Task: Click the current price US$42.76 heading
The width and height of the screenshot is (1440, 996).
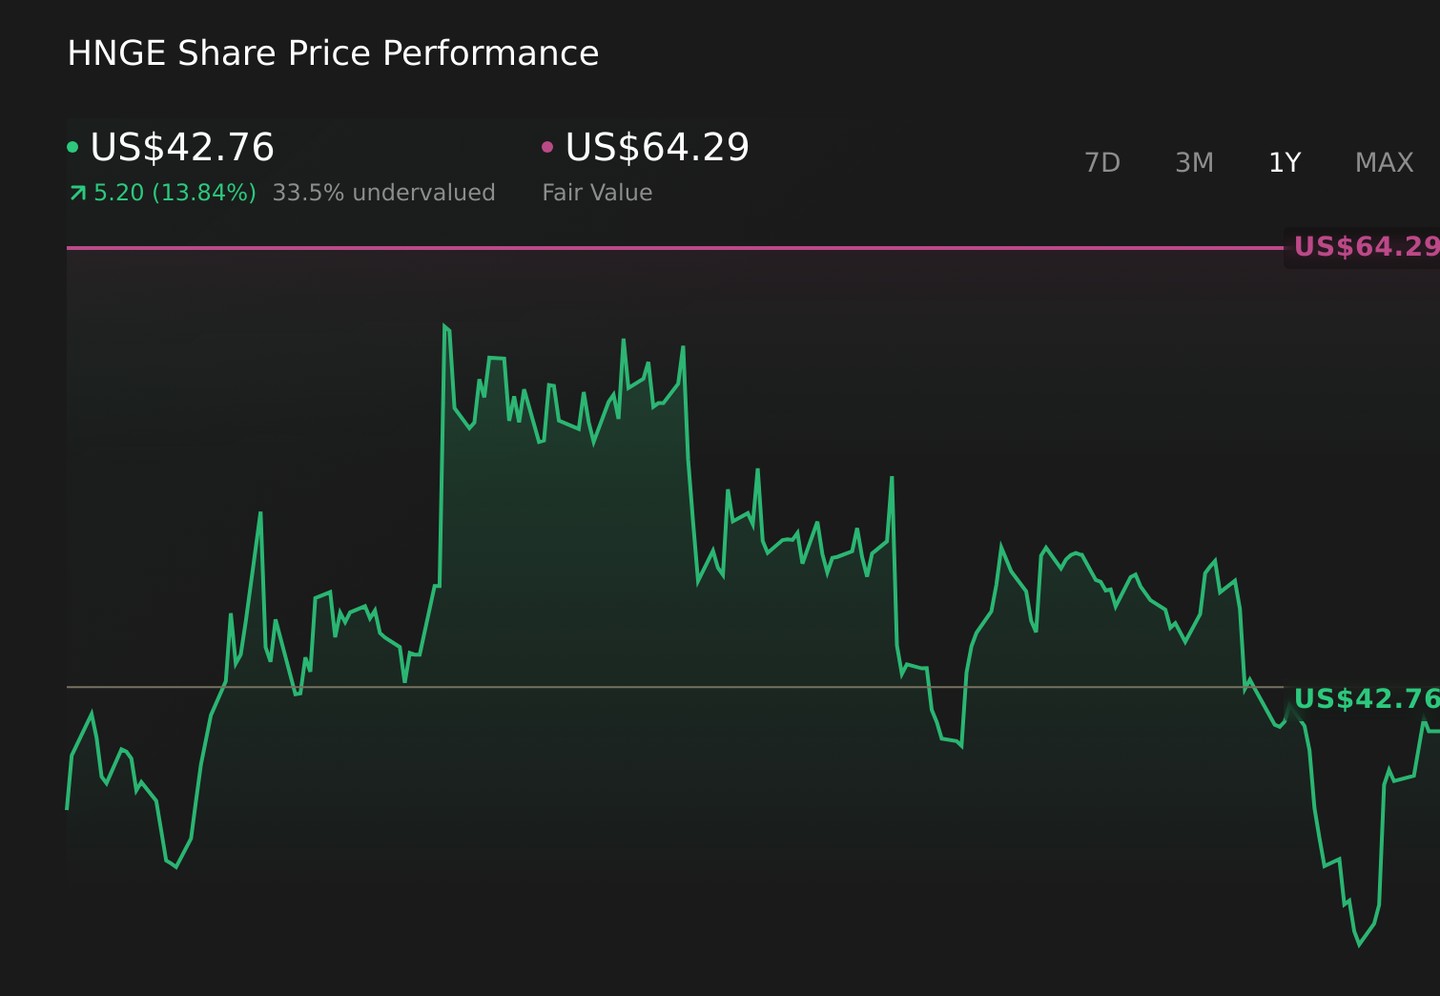Action: 182,147
